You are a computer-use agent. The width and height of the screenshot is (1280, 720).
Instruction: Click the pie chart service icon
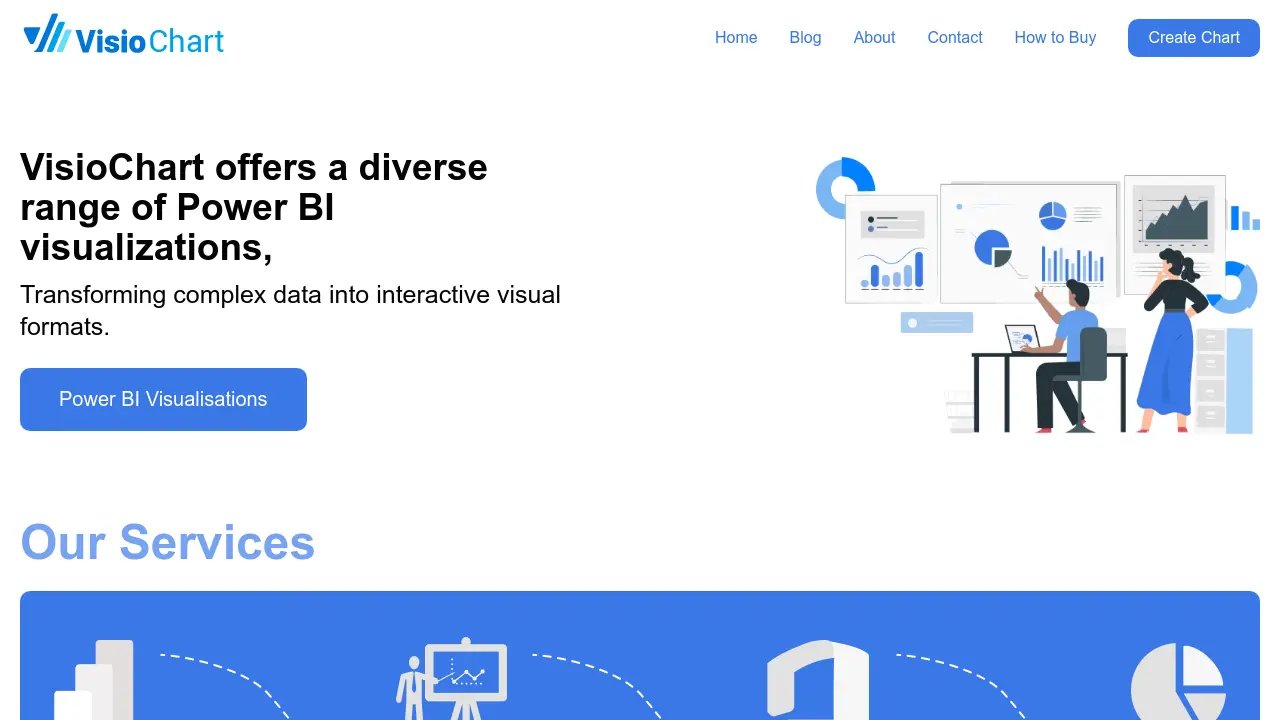(x=1178, y=681)
